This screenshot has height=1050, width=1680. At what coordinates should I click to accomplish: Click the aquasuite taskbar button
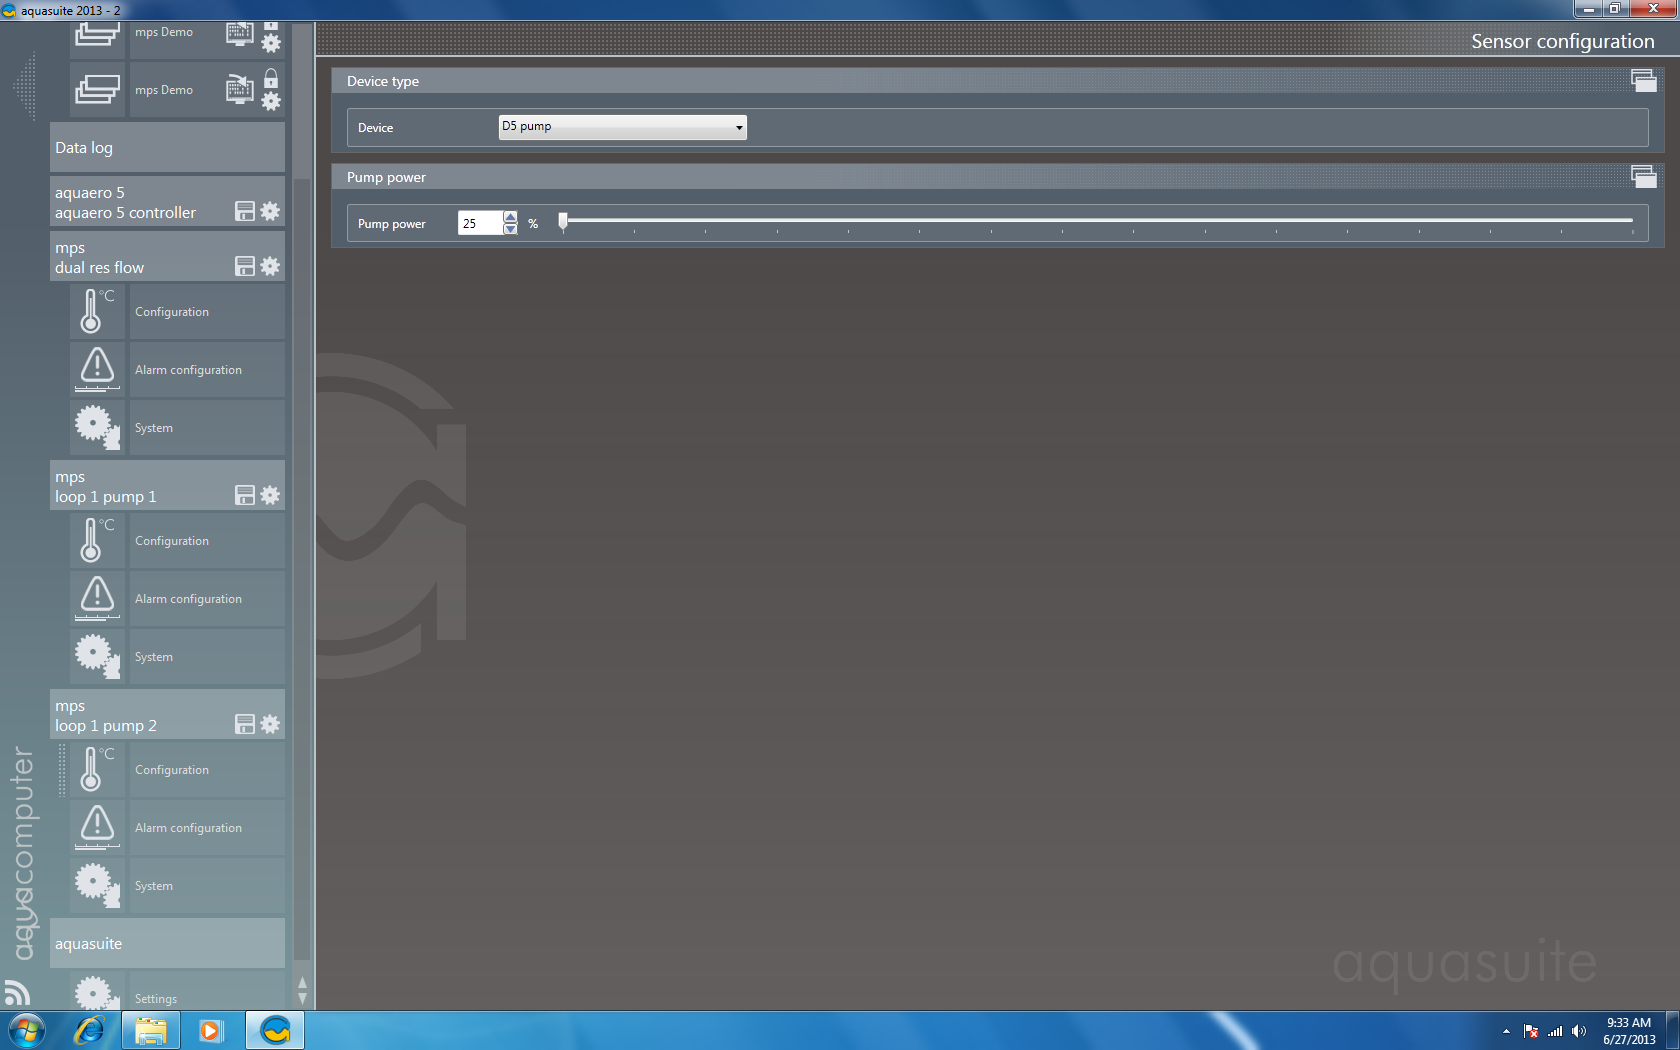coord(275,1031)
